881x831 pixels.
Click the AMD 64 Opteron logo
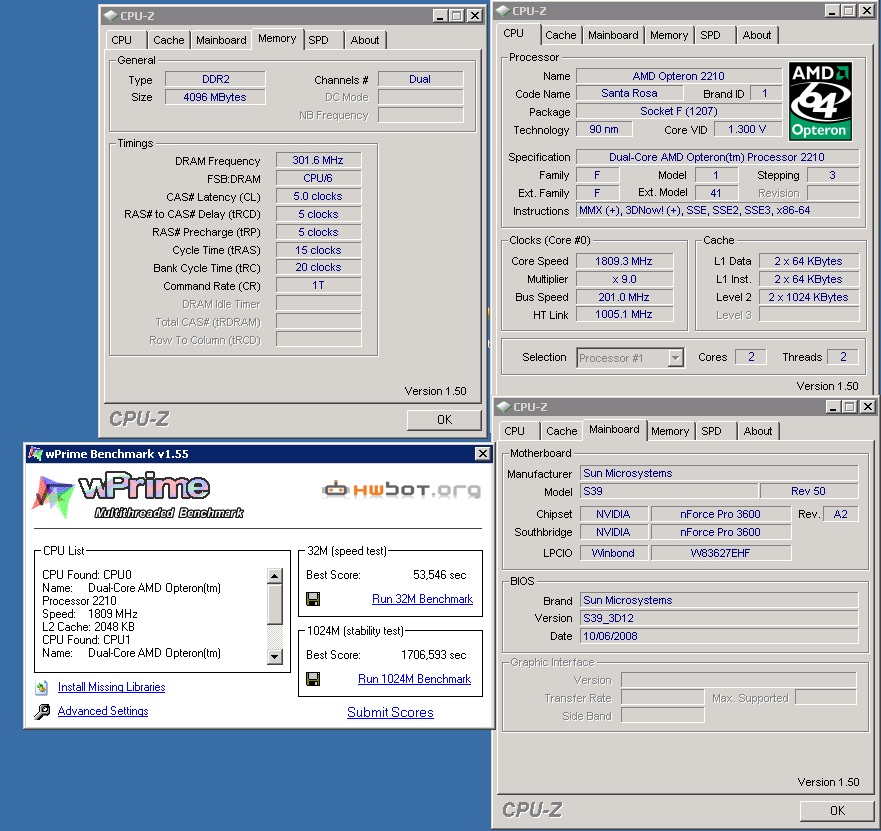[820, 101]
